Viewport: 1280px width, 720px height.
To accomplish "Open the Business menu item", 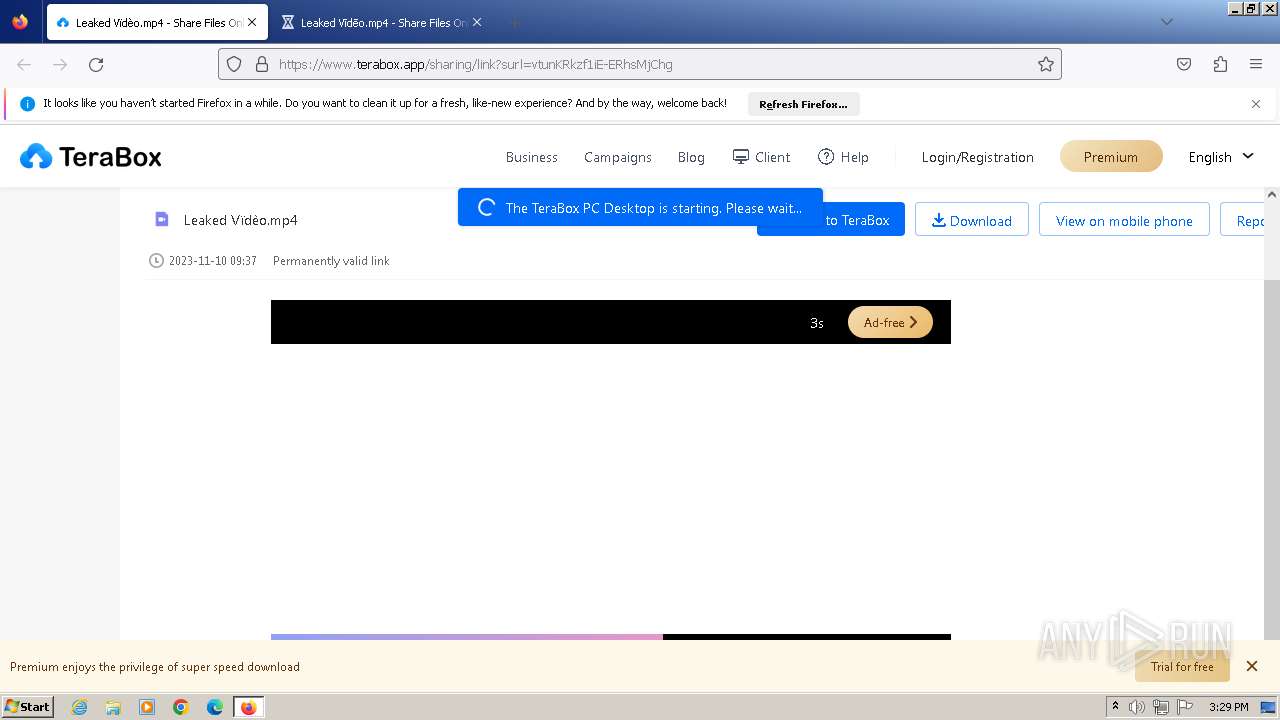I will click(532, 157).
